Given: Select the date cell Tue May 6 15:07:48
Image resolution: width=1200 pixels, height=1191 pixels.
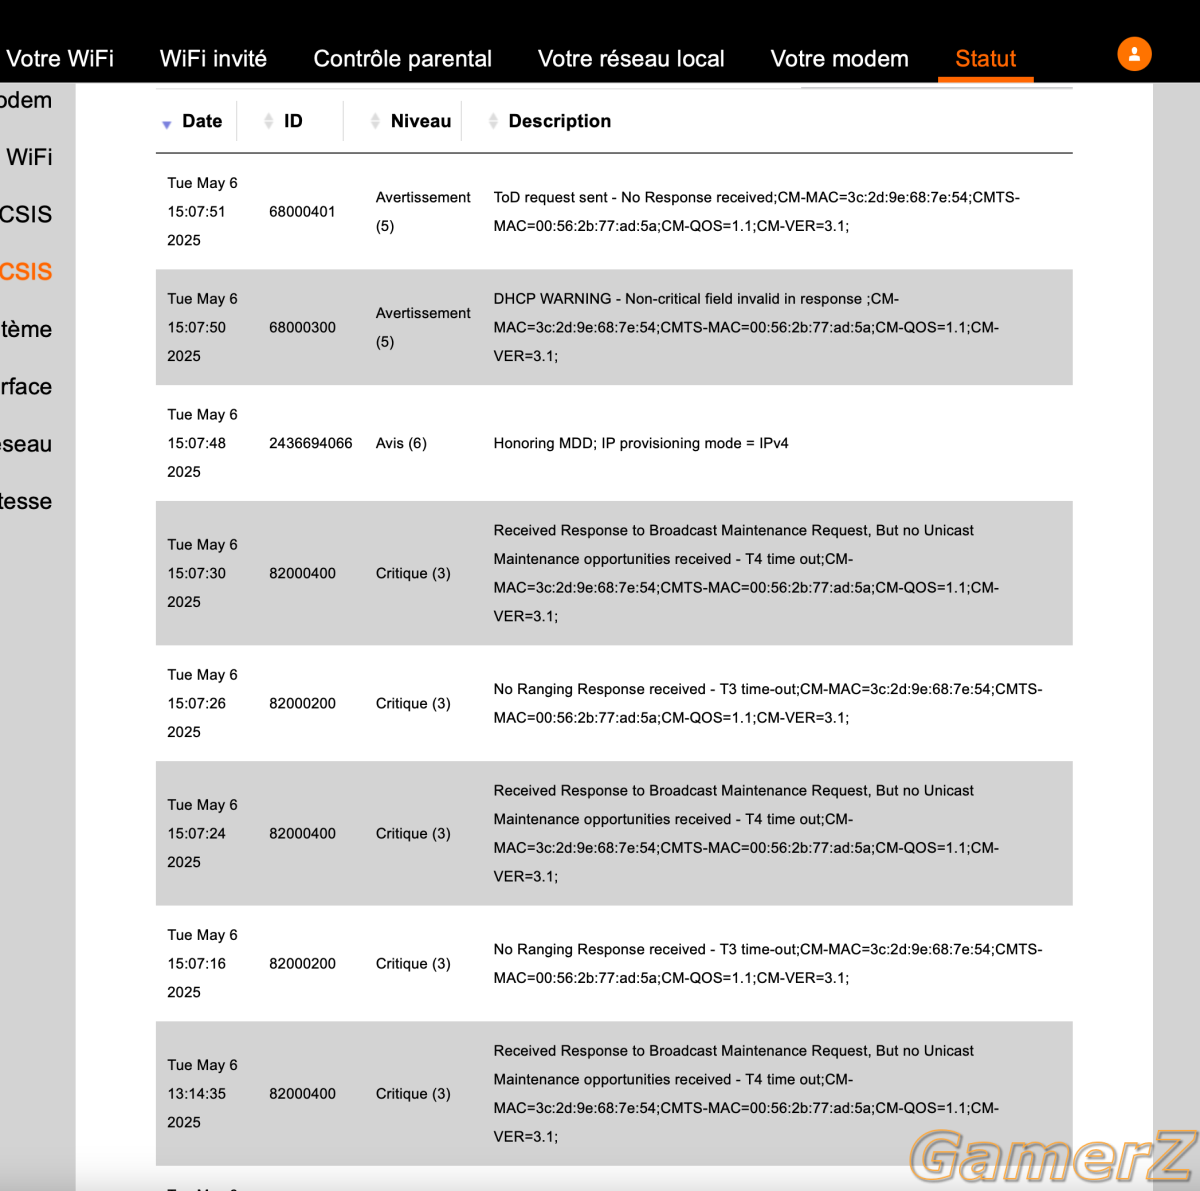Looking at the screenshot, I should 203,443.
